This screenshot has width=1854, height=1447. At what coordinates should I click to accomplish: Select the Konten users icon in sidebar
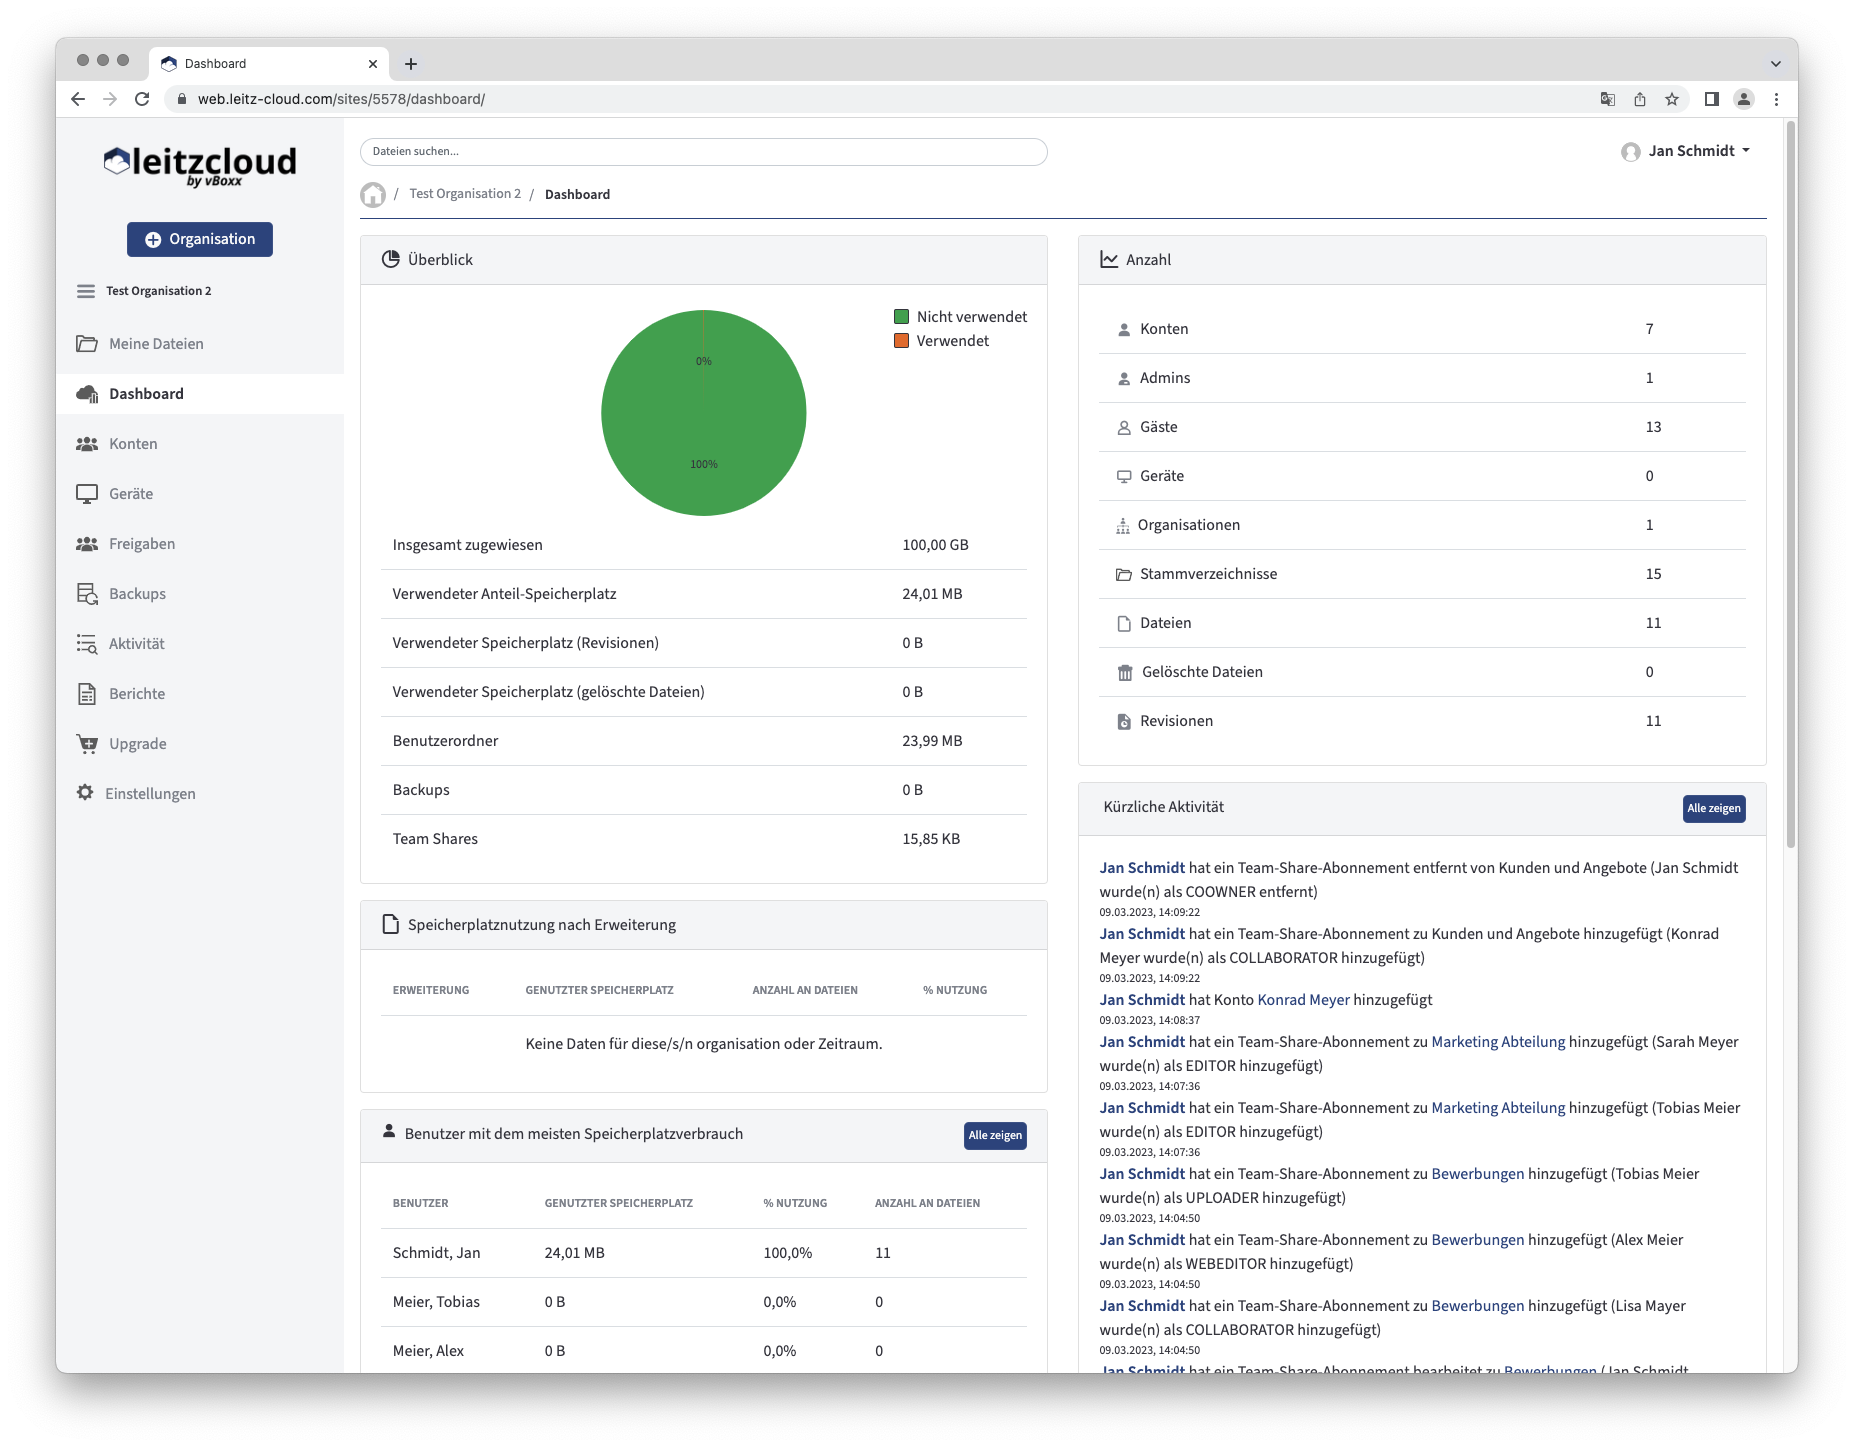(x=85, y=443)
